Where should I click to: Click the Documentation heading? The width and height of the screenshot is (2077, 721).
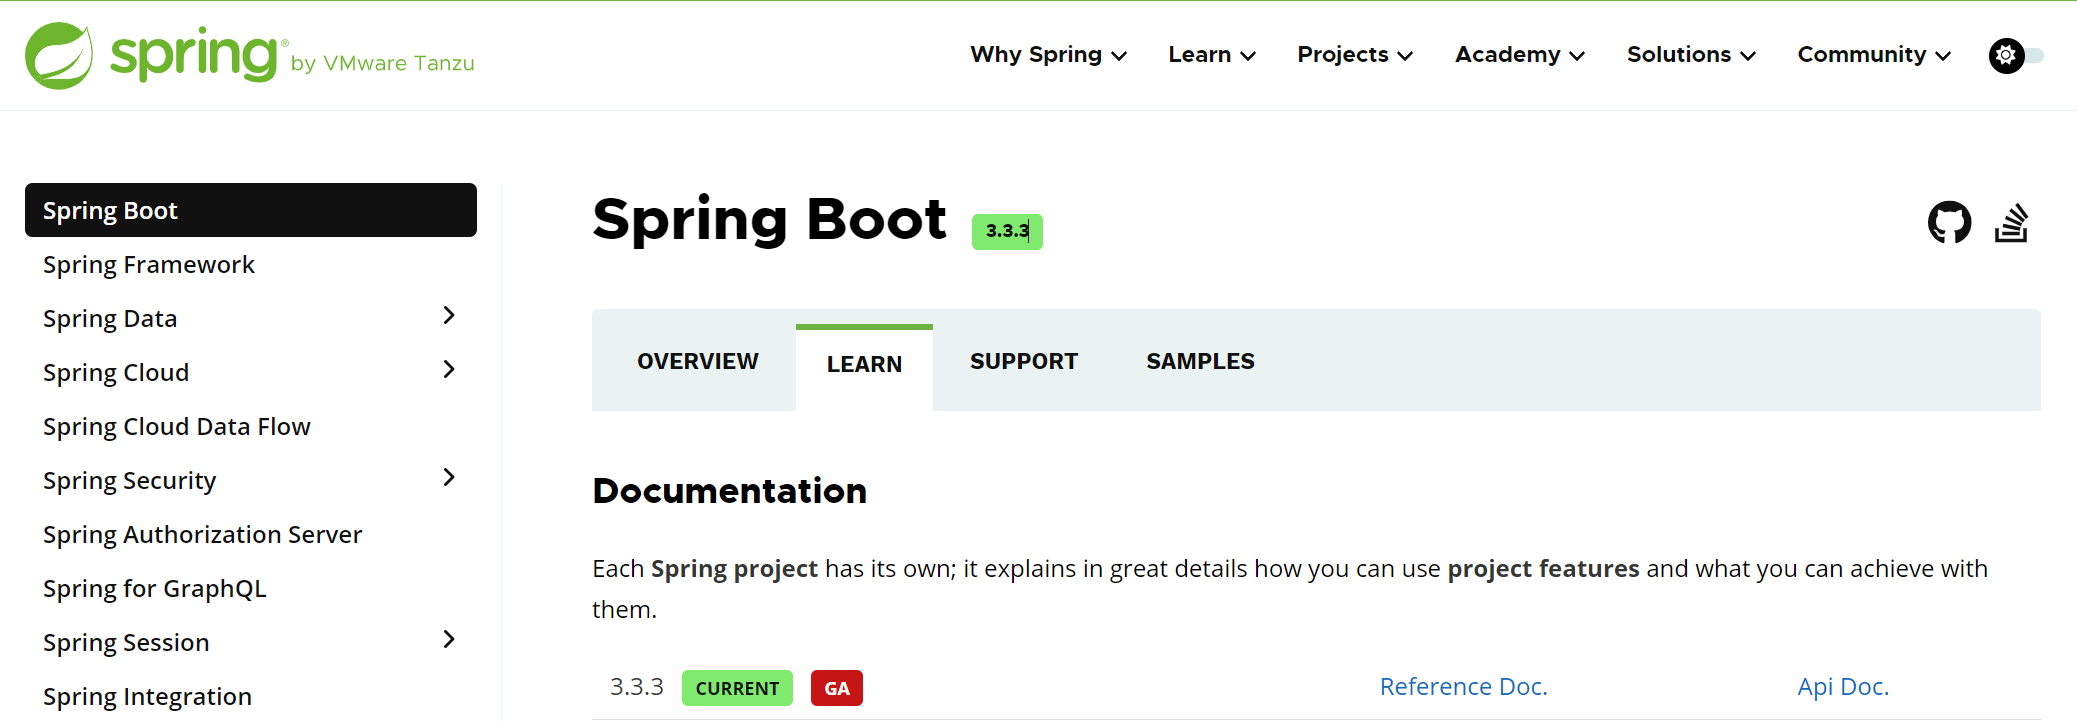coord(730,491)
